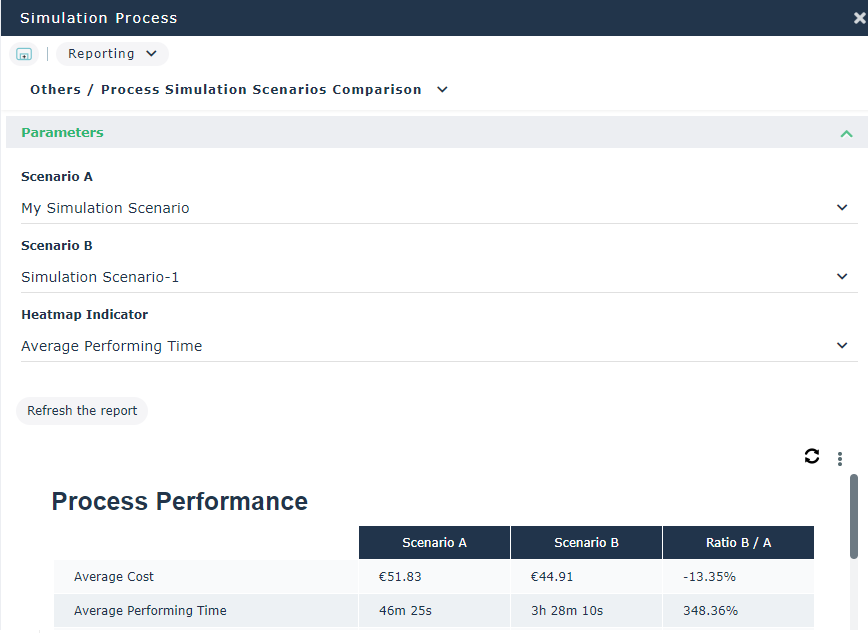Click the circular refresh arrows icon

coord(811,456)
